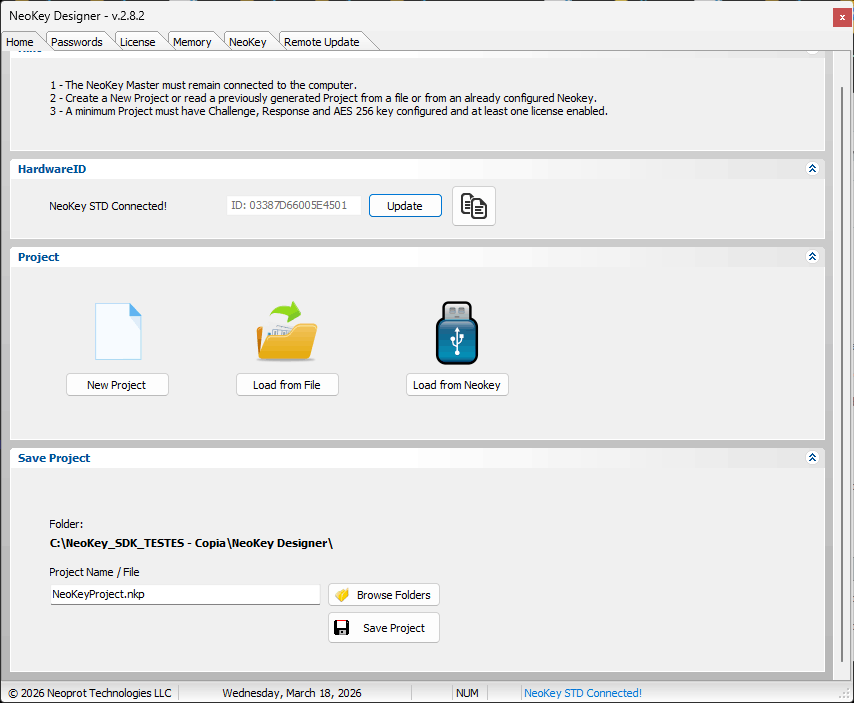Click the folder Load from File icon
This screenshot has width=854, height=703.
coord(287,332)
